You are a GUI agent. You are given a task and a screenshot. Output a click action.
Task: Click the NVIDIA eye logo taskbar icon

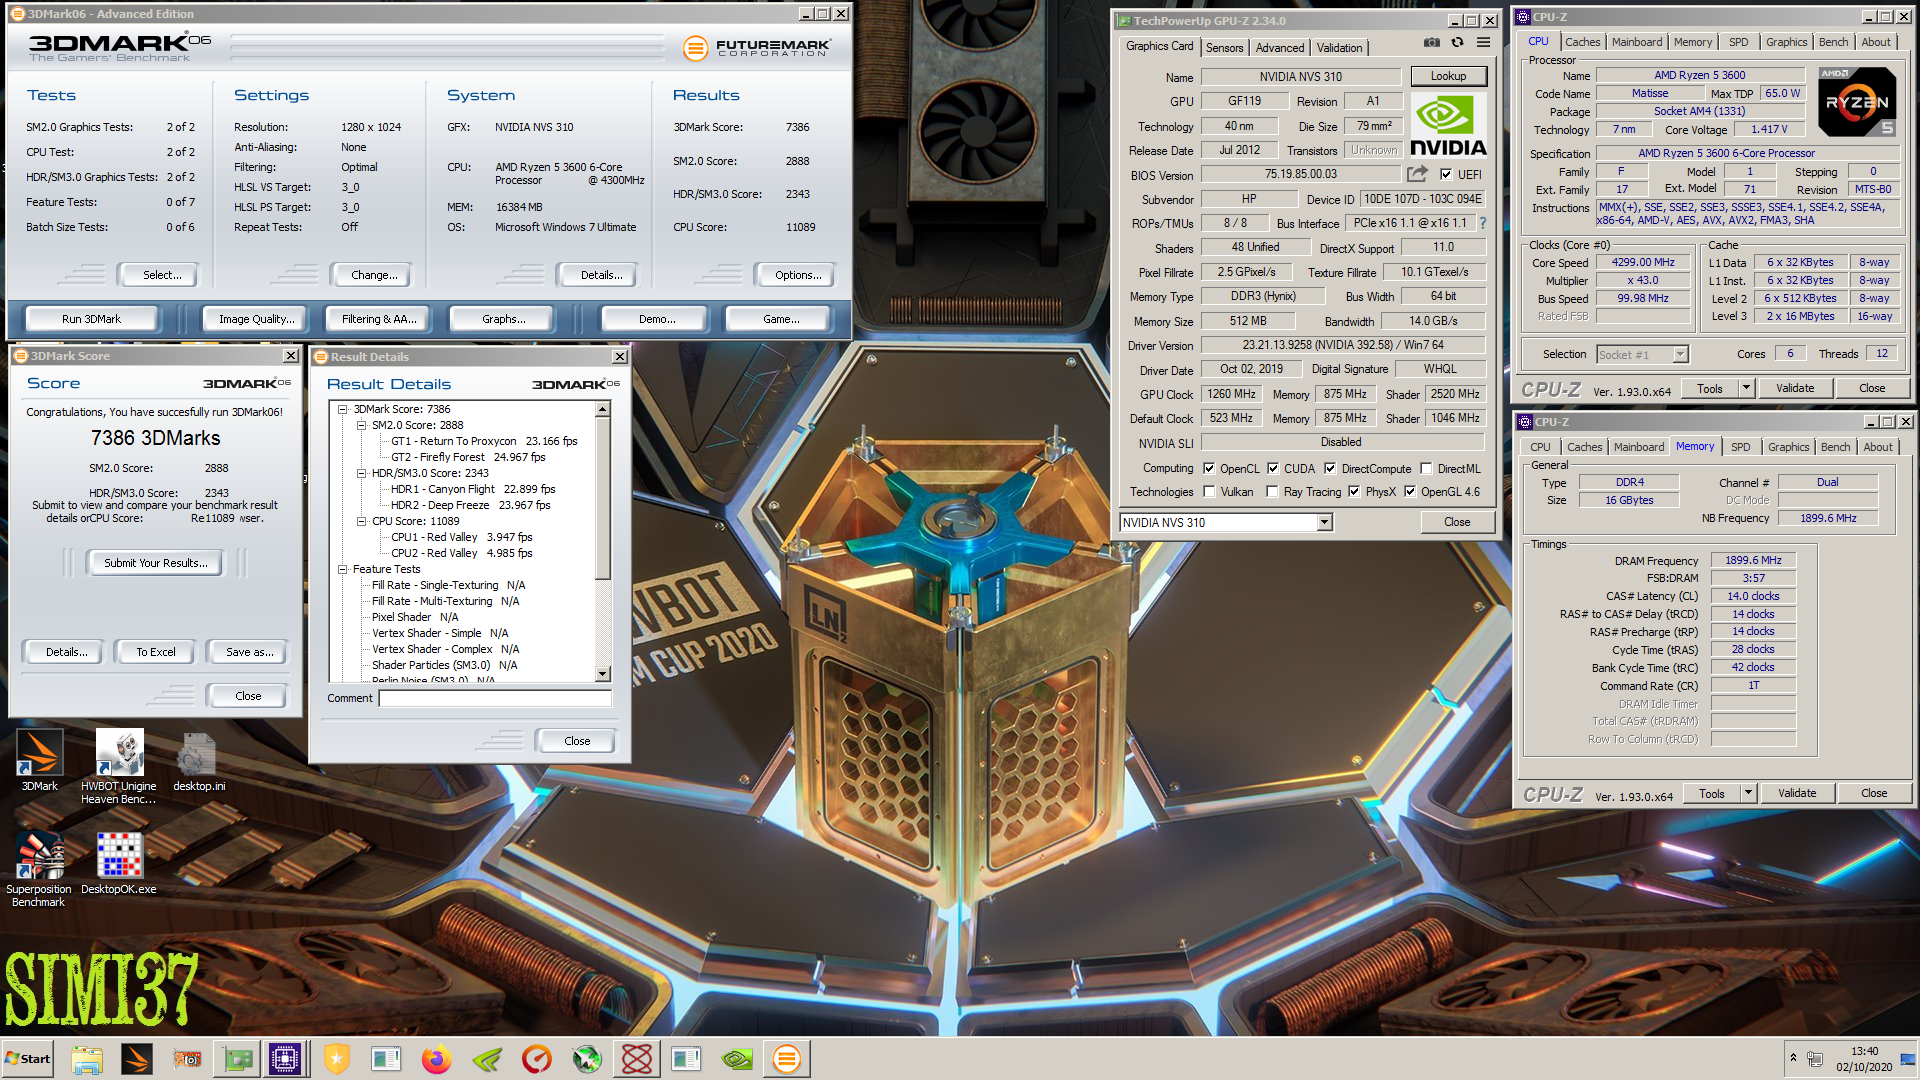[x=737, y=1059]
